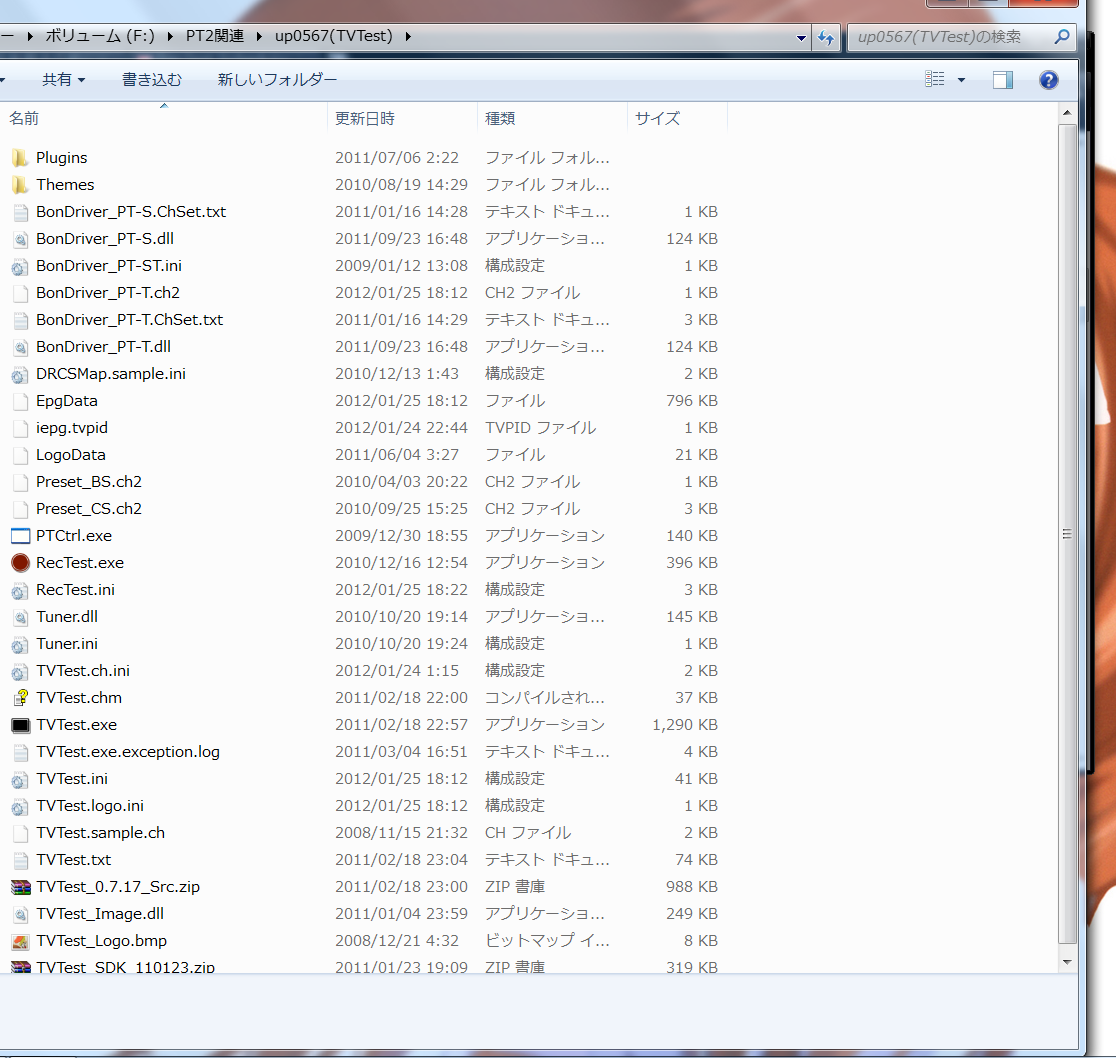The image size is (1116, 1058).
Task: Click the Help question mark icon
Action: coord(1048,80)
